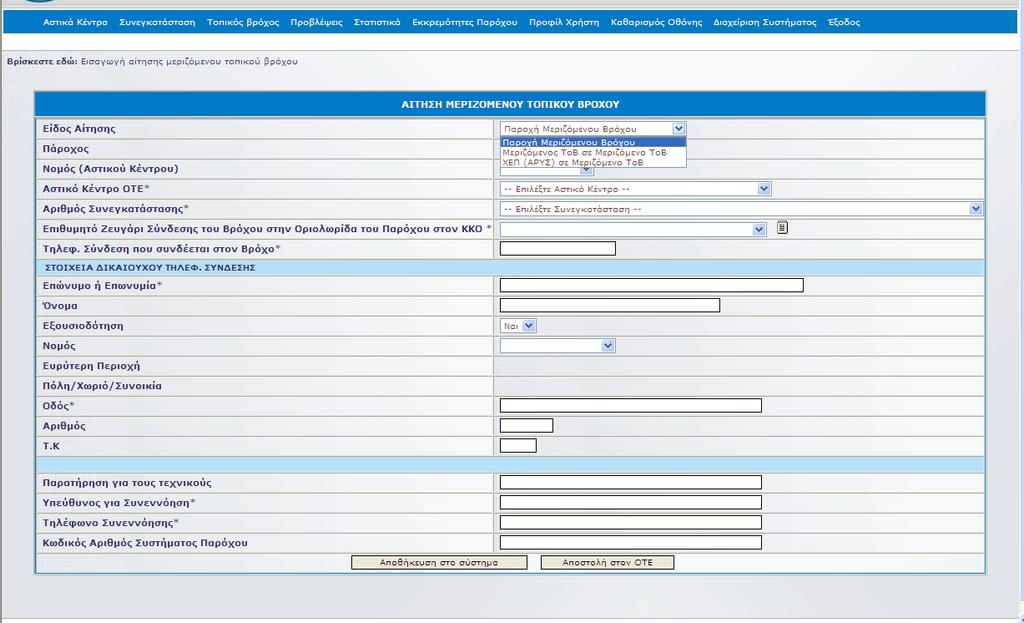Click the Πάροχος label

[x=65, y=149]
